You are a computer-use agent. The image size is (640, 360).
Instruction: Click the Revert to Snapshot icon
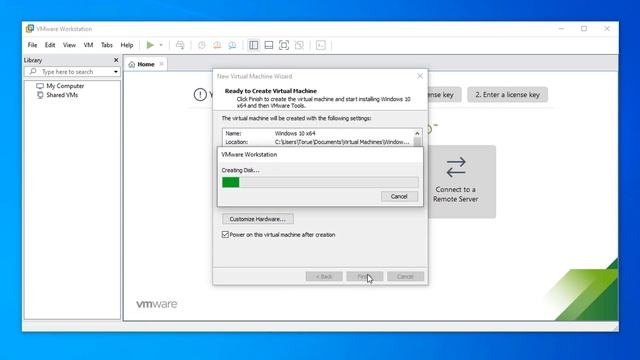click(217, 45)
